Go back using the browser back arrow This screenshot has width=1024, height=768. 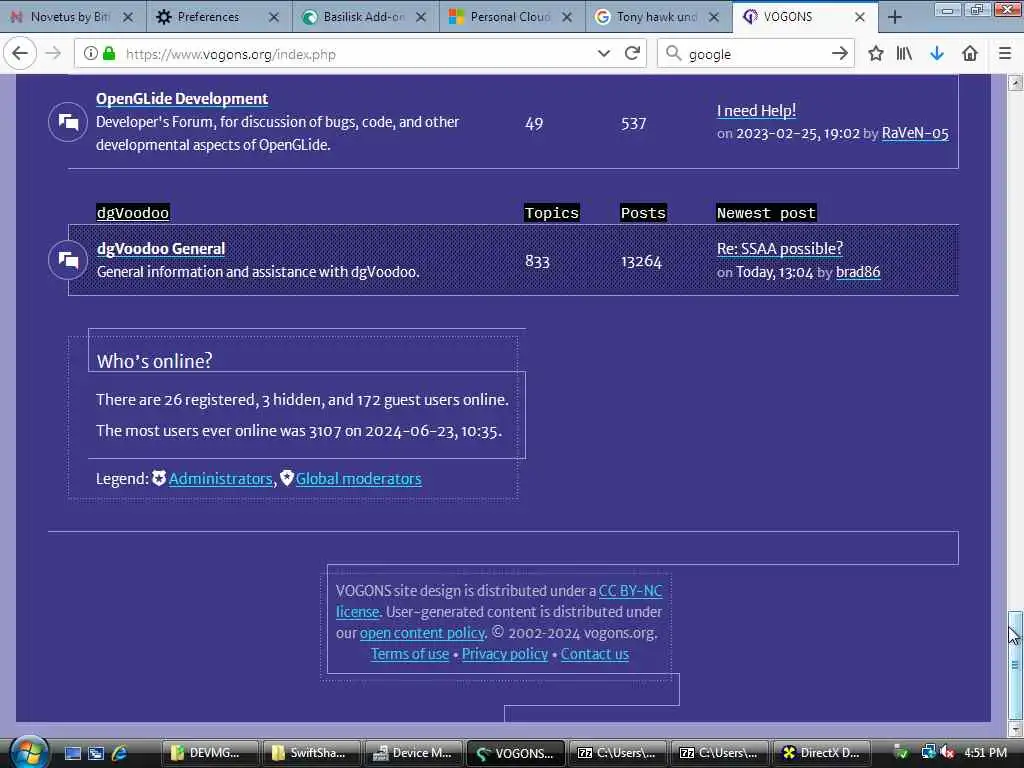[20, 54]
